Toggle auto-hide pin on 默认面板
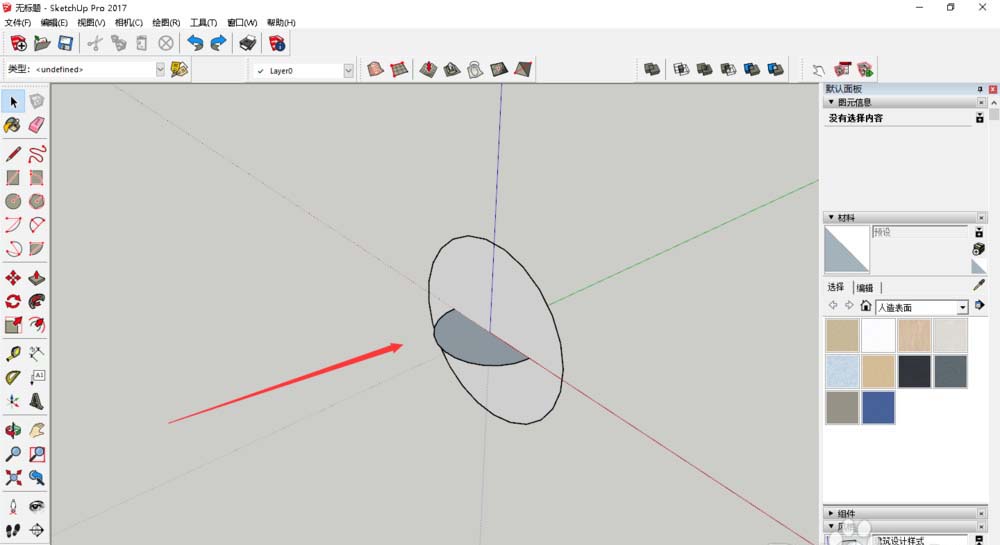1000x545 pixels. click(980, 89)
